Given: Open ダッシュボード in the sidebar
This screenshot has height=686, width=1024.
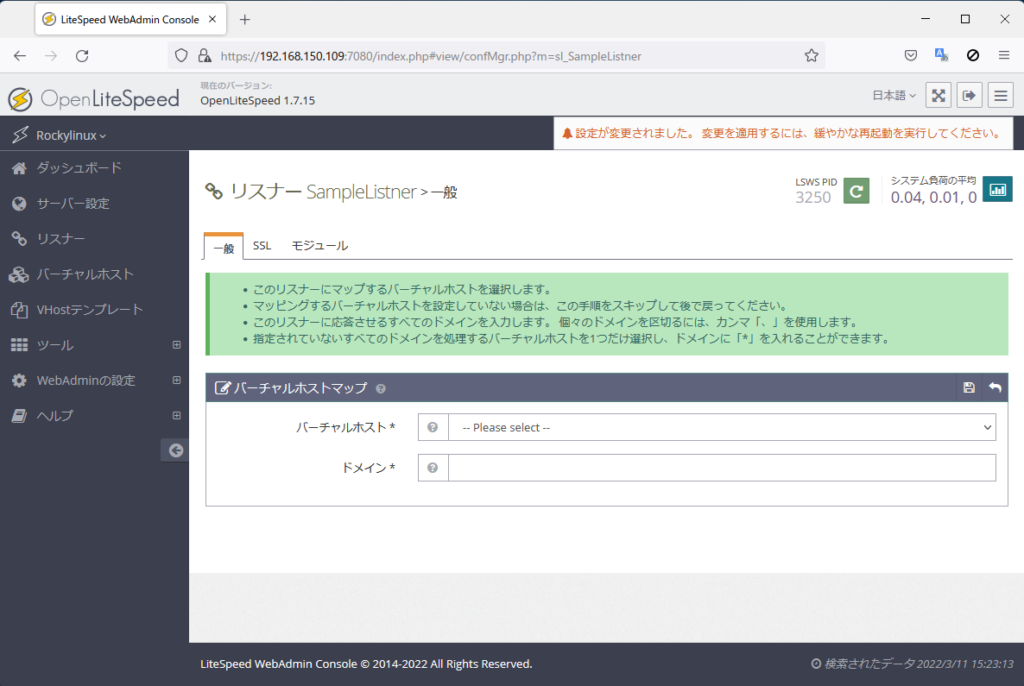Looking at the screenshot, I should click(x=78, y=168).
